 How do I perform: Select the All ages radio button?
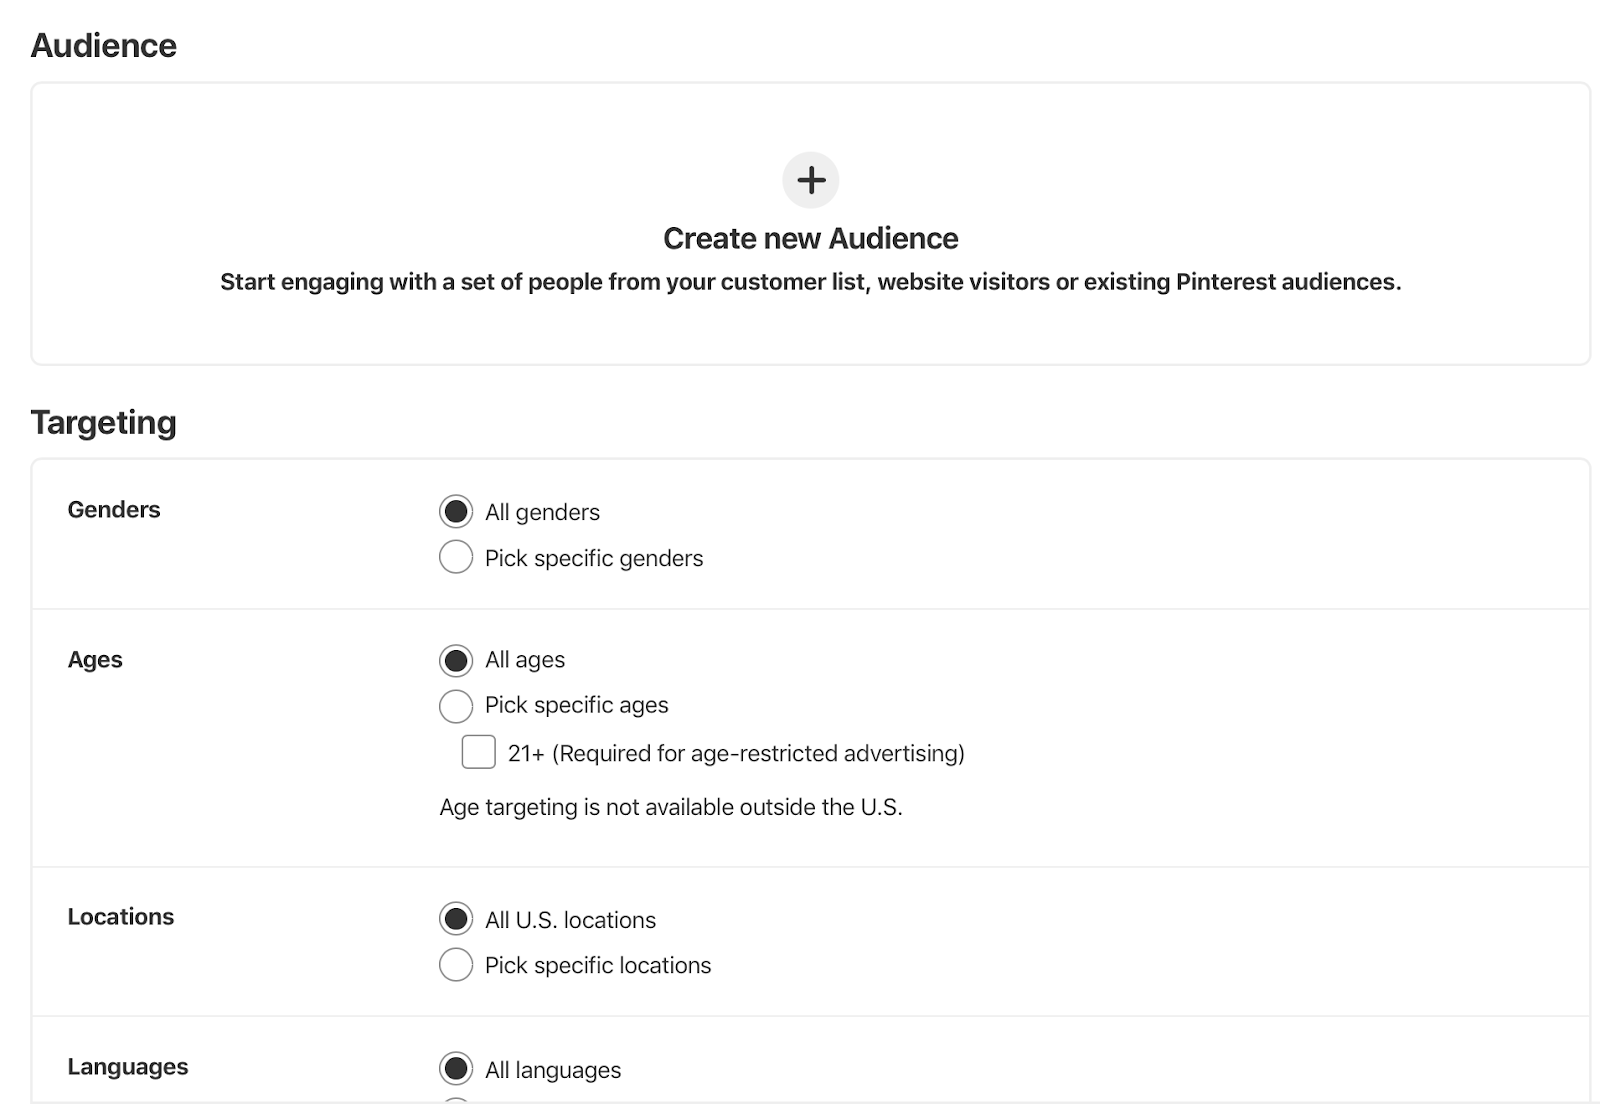coord(456,660)
